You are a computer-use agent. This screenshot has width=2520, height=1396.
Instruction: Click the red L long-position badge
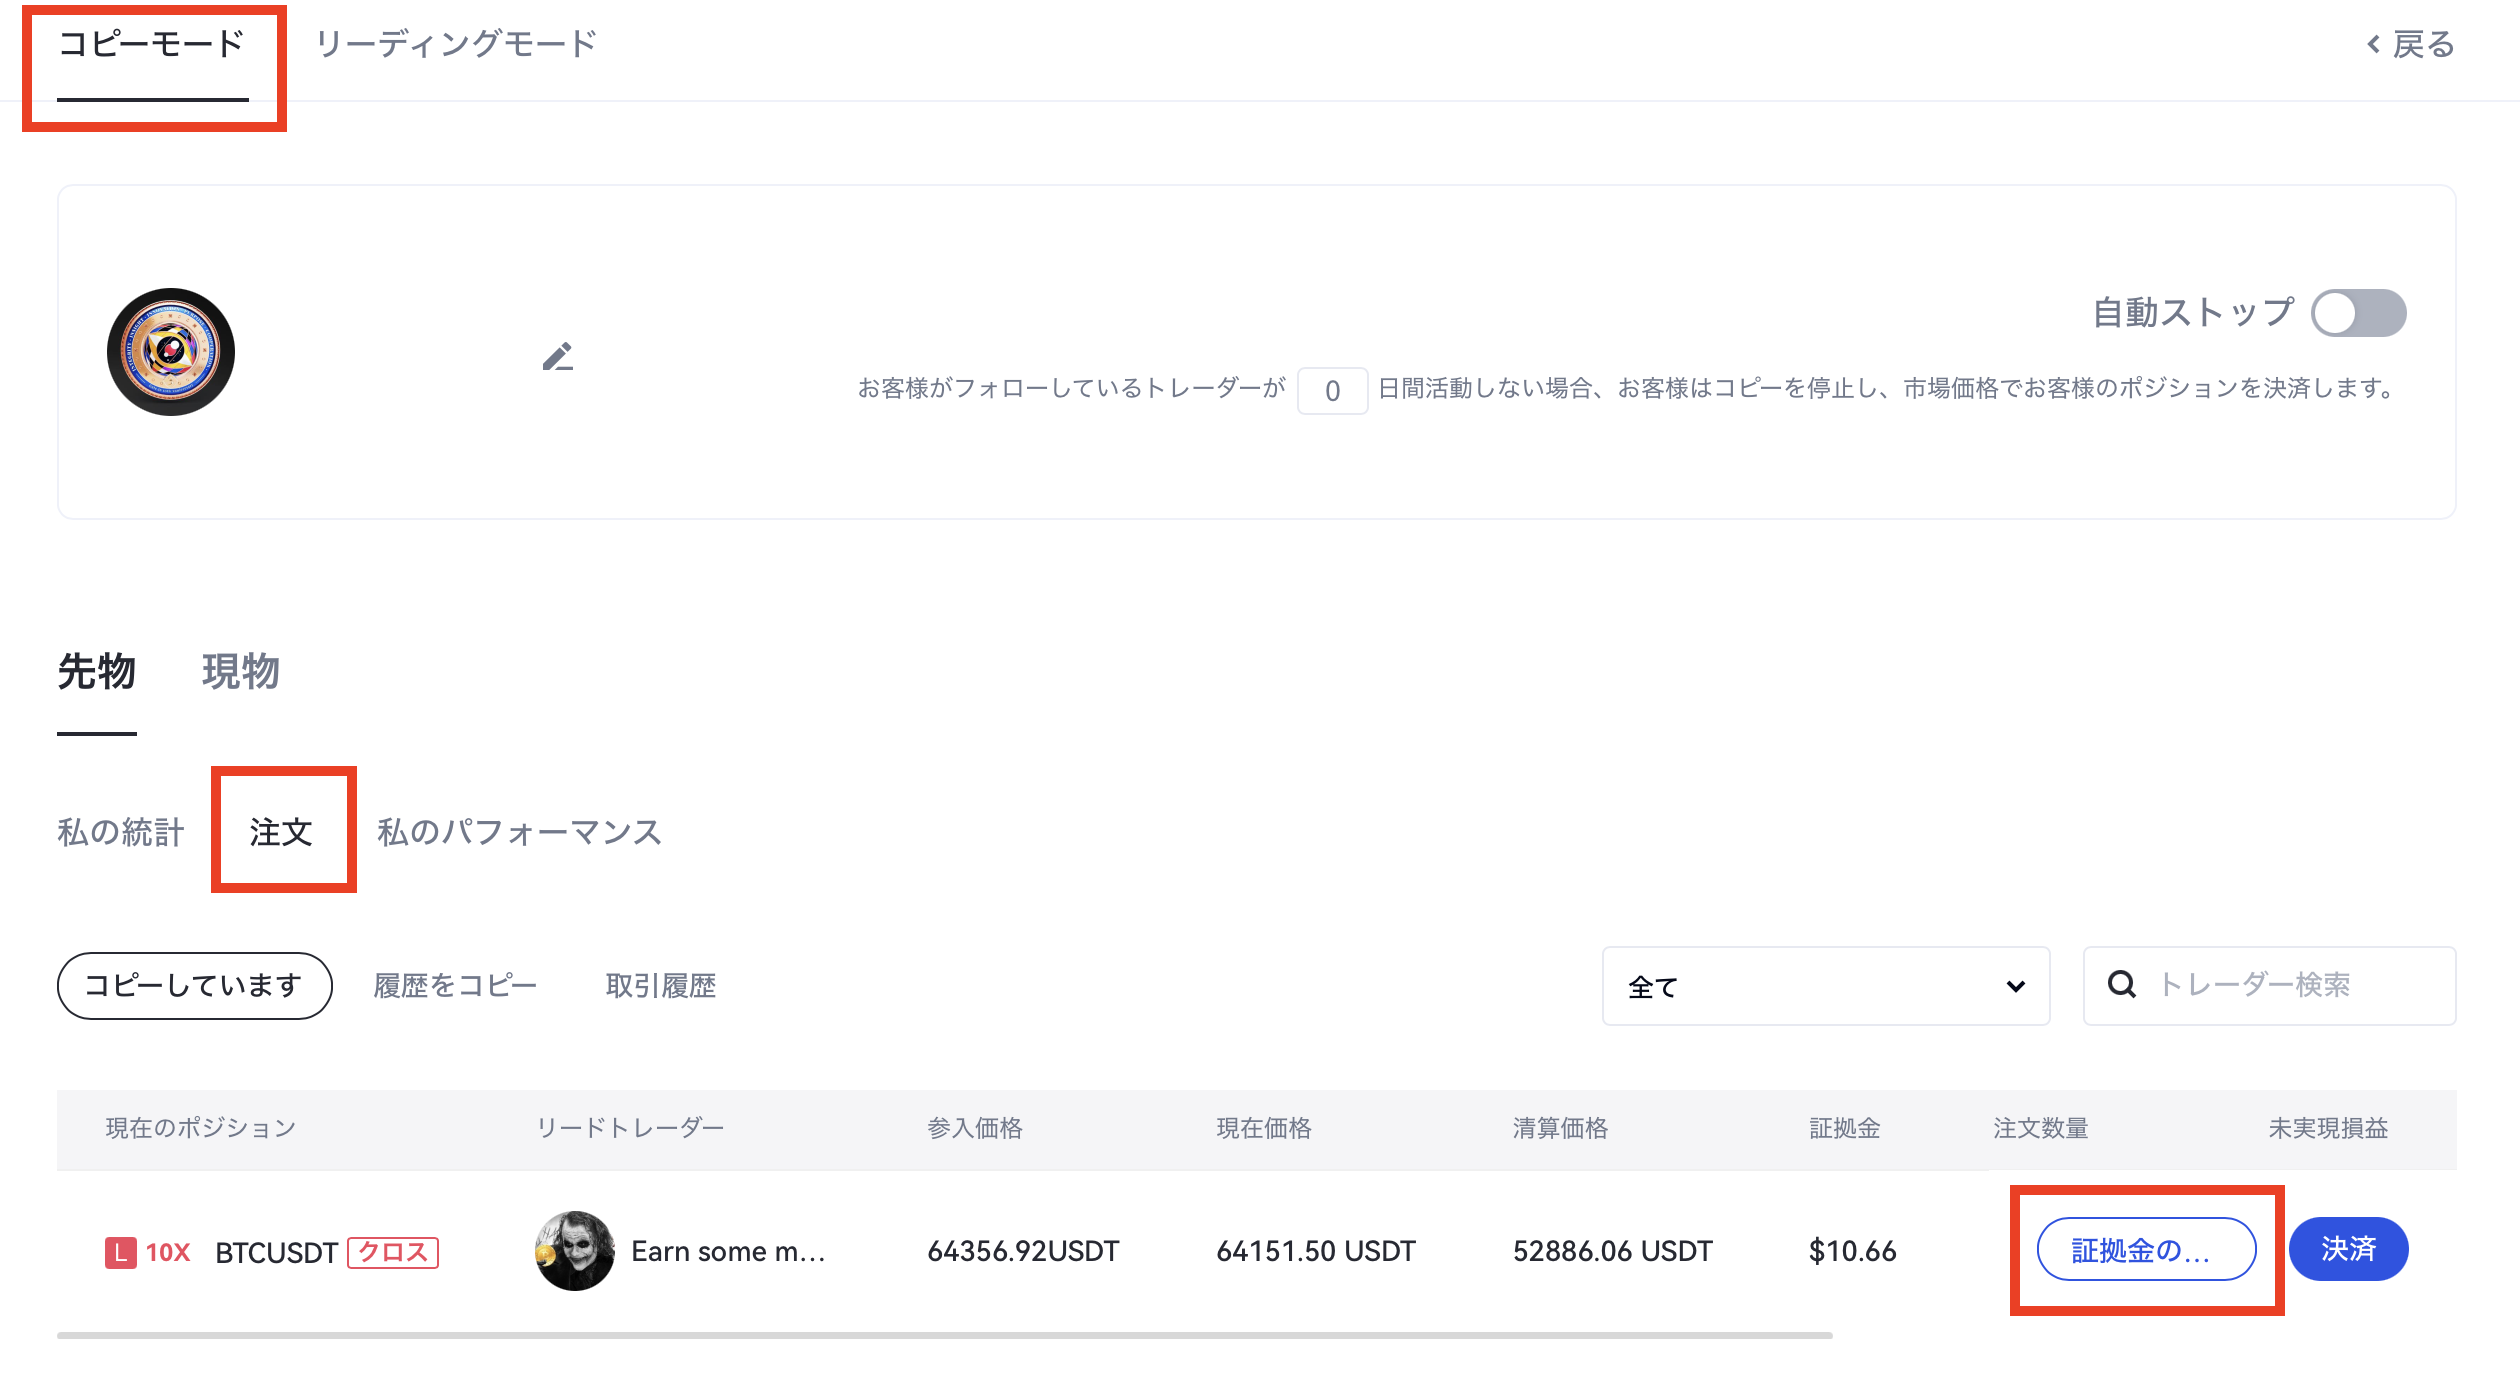(120, 1252)
